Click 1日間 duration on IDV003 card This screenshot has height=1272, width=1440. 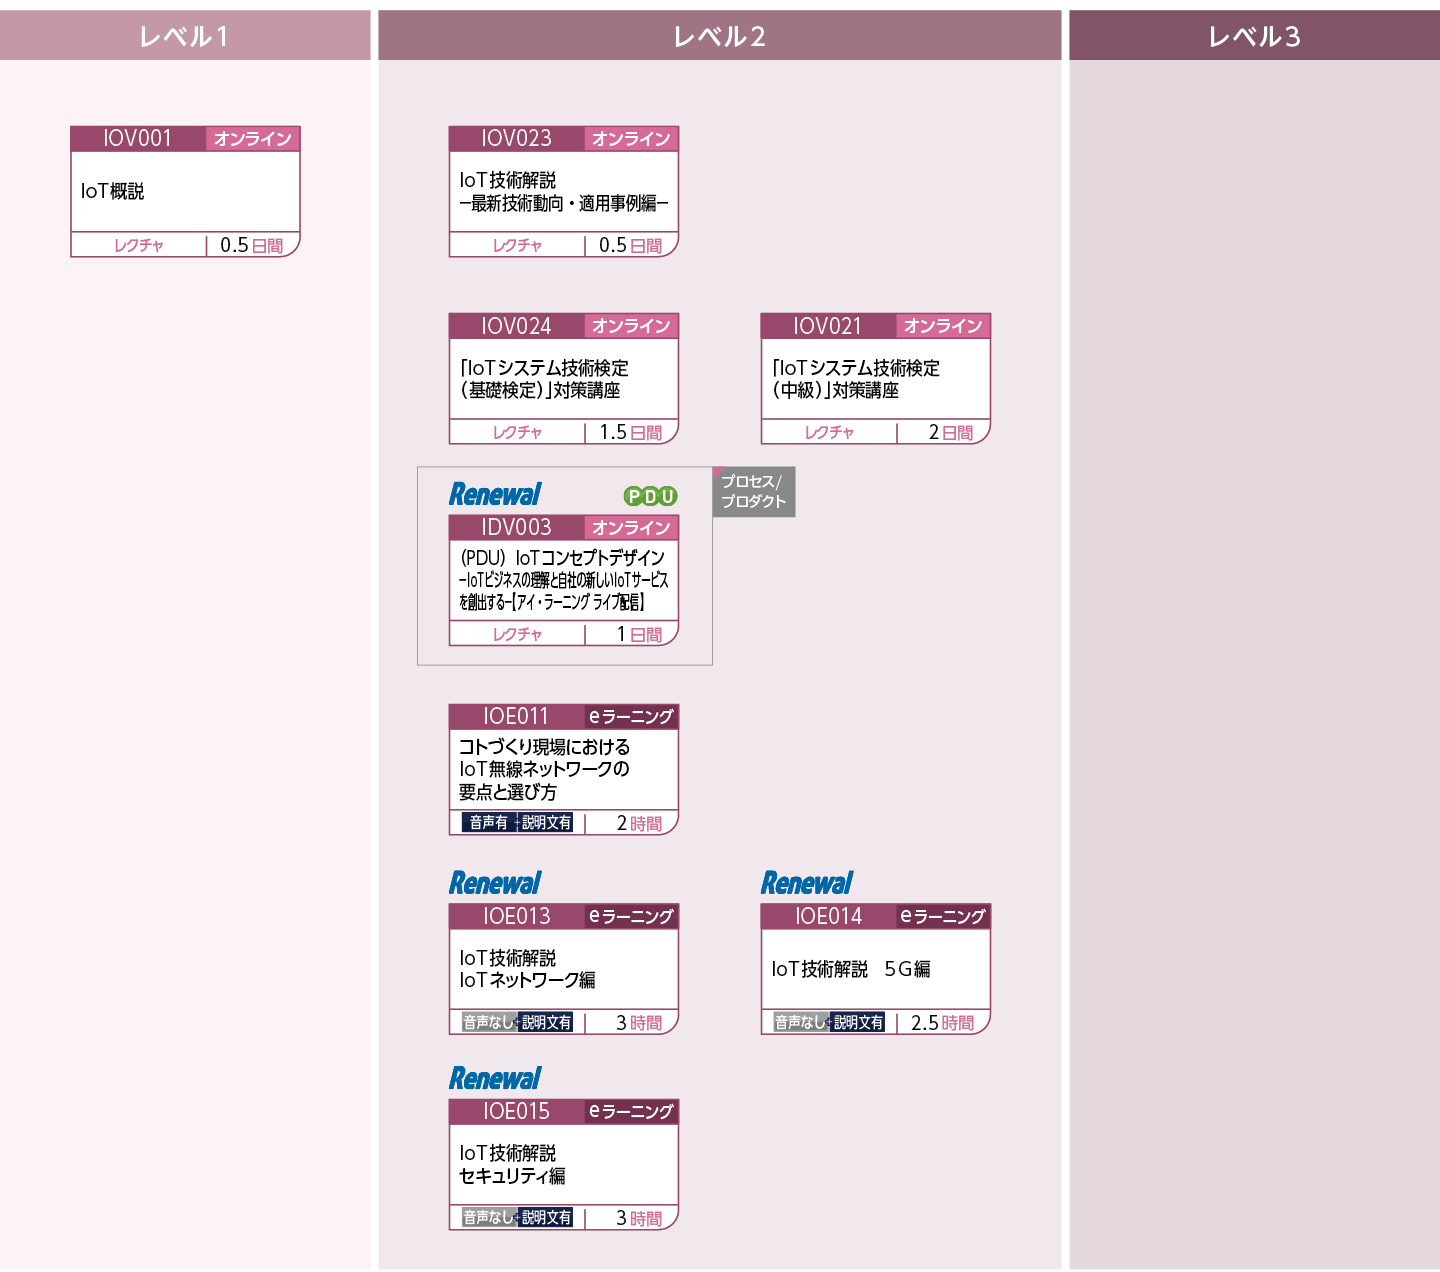pos(639,634)
